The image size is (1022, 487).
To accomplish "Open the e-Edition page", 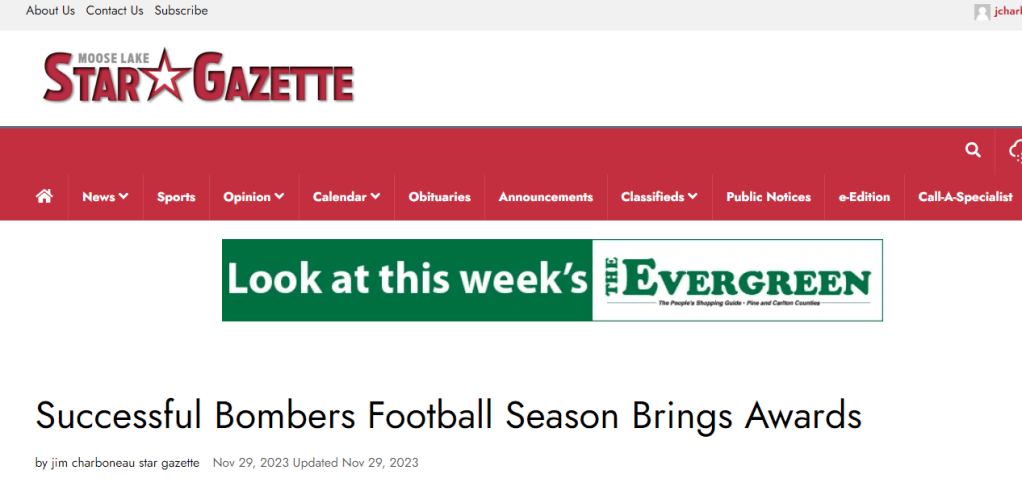I will pyautogui.click(x=864, y=197).
